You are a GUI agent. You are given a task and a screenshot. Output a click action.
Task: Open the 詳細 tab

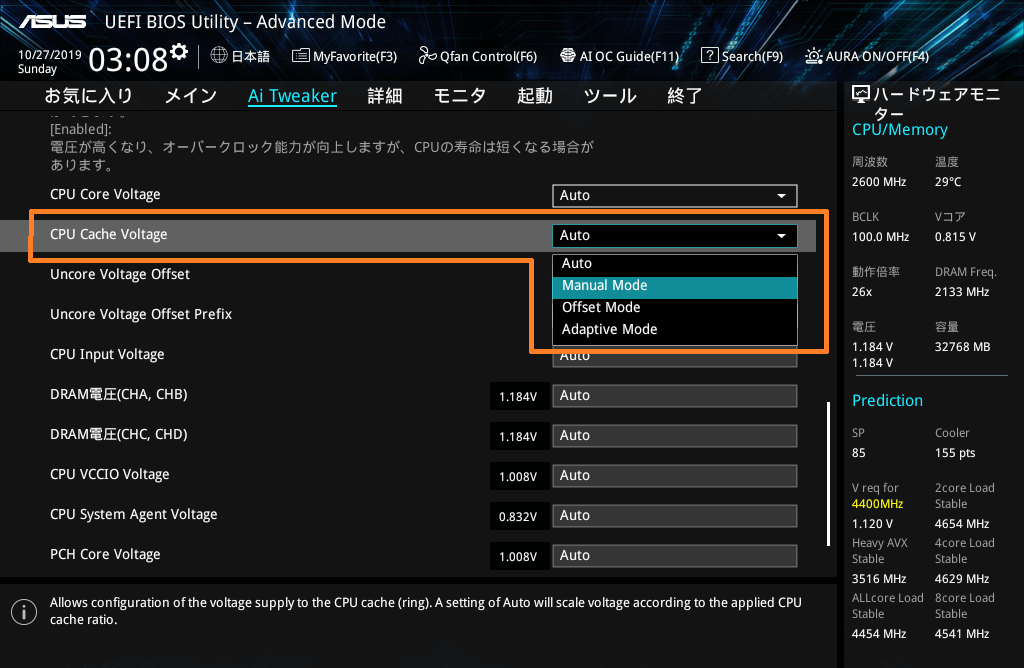tap(385, 96)
